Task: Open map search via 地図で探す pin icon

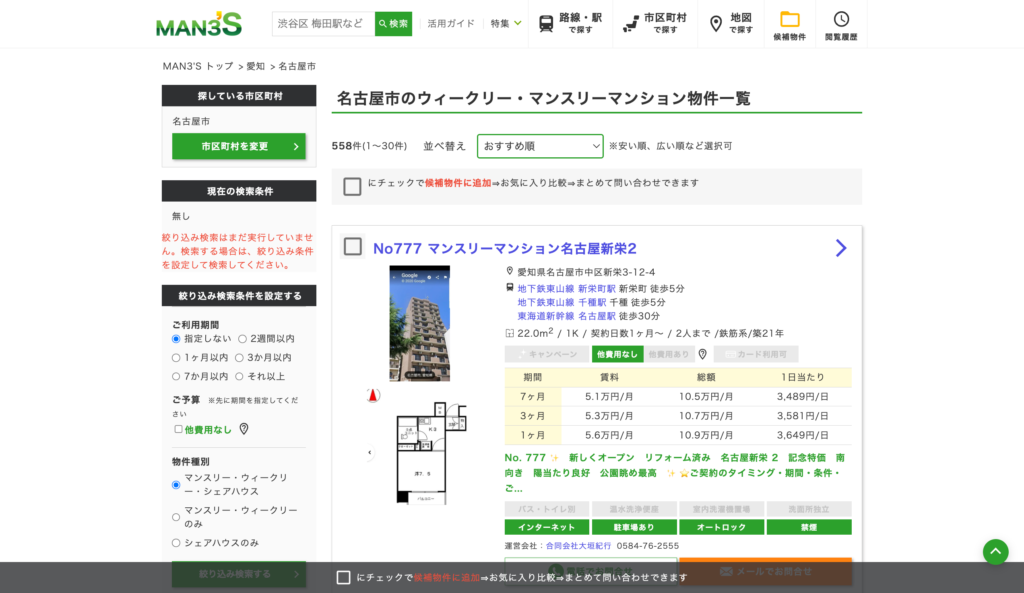Action: (x=715, y=22)
